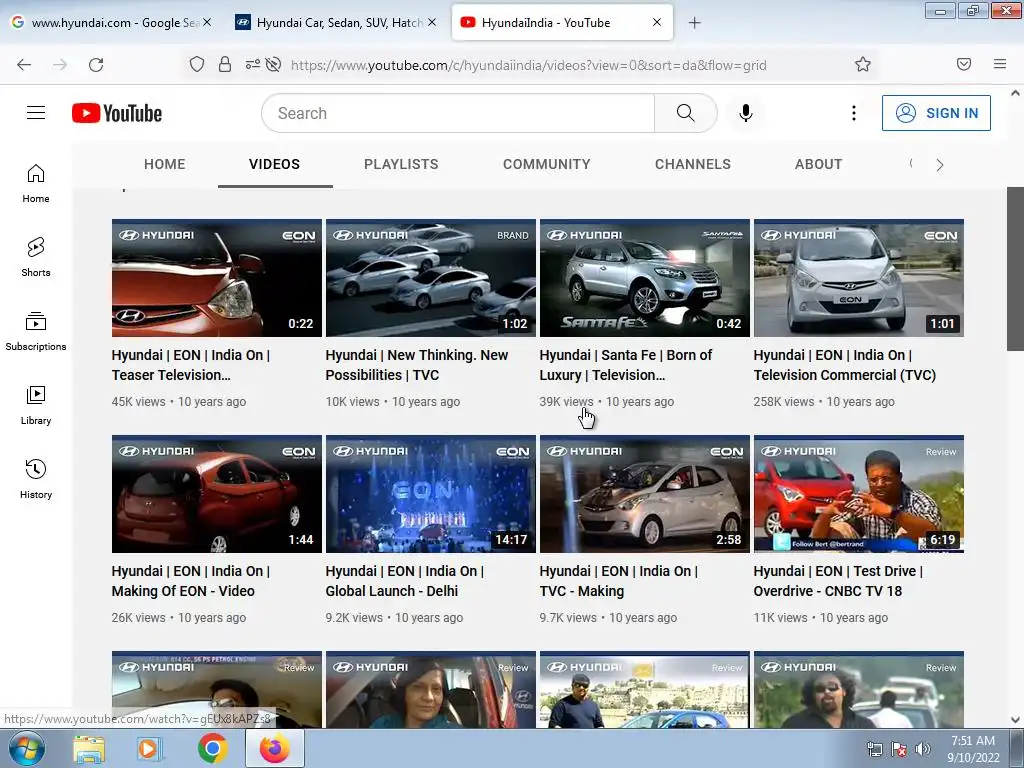1024x768 pixels.
Task: Open the Firefox application menu
Action: [1000, 64]
